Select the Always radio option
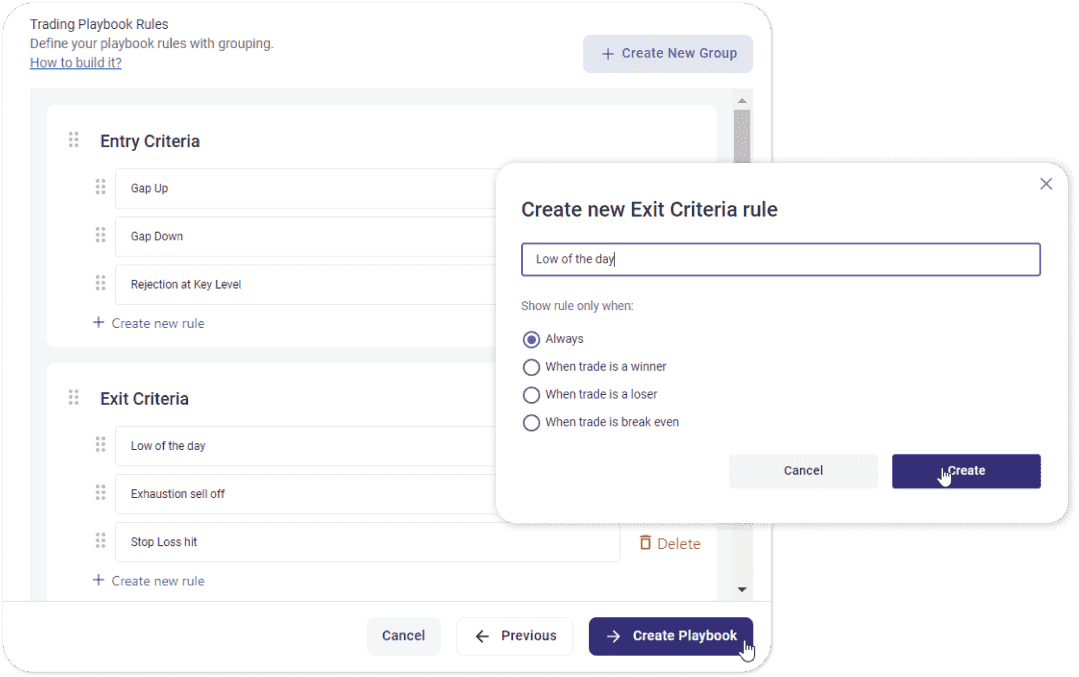 coord(532,339)
